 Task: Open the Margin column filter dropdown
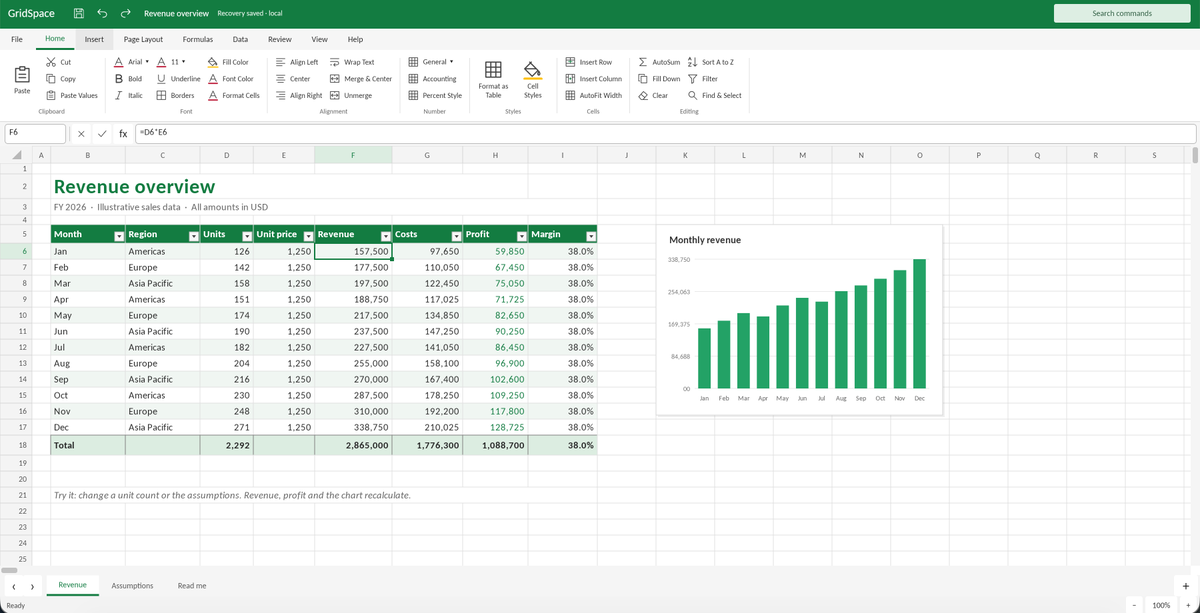point(591,235)
